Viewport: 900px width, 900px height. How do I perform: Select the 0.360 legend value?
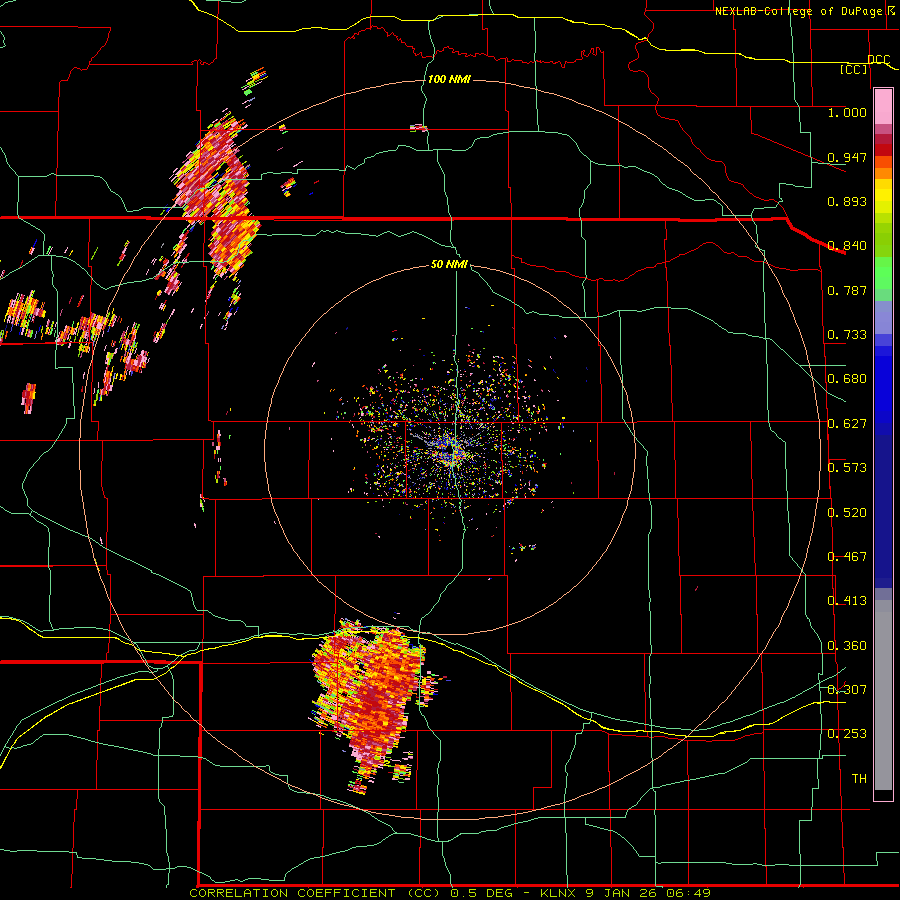[x=847, y=646]
